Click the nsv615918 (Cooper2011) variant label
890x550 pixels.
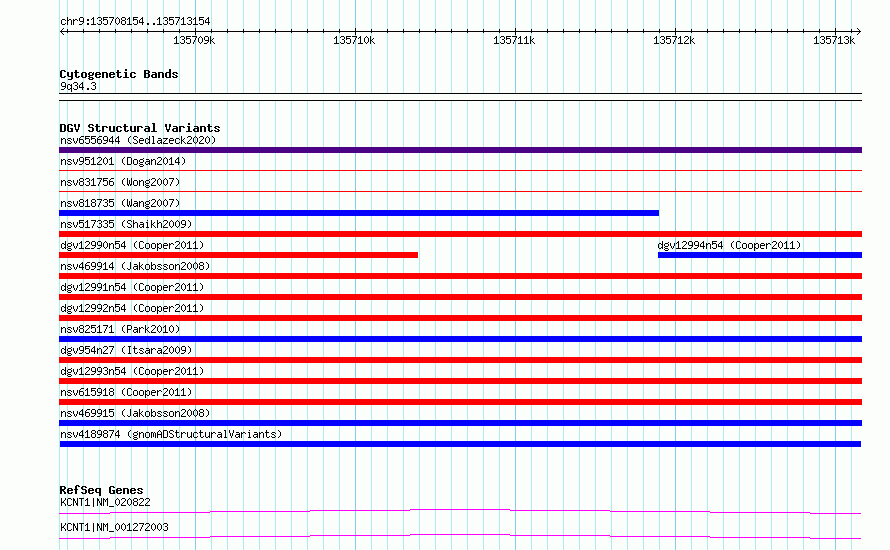[126, 392]
